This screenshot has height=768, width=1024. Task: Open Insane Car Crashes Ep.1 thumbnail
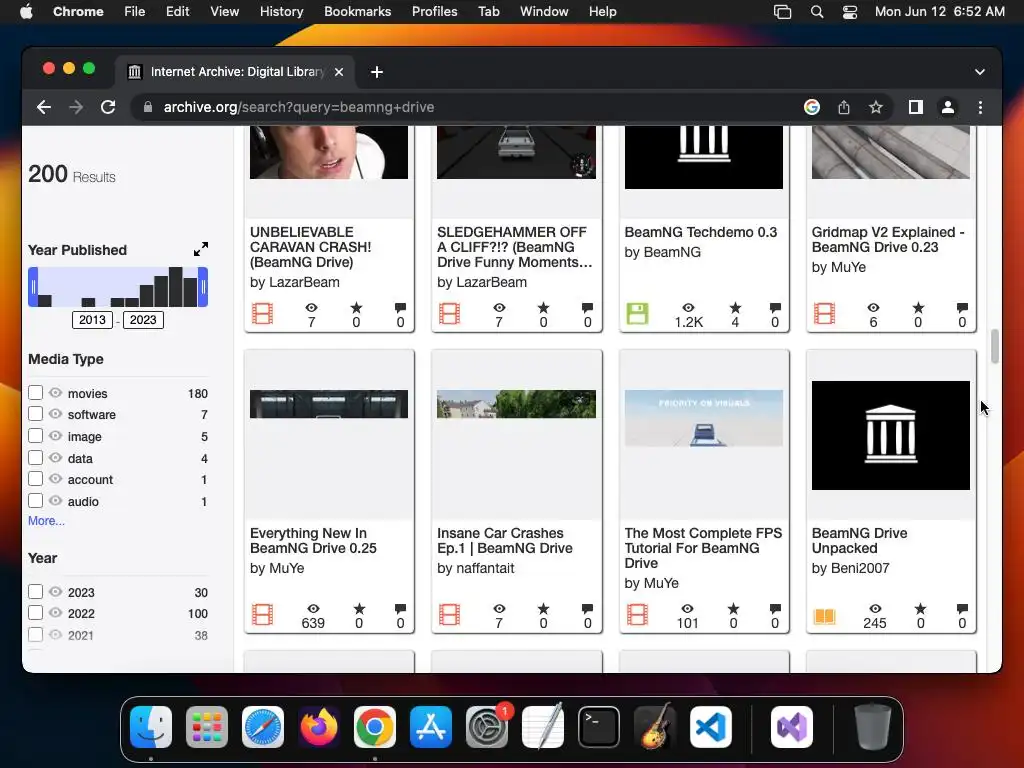click(516, 404)
